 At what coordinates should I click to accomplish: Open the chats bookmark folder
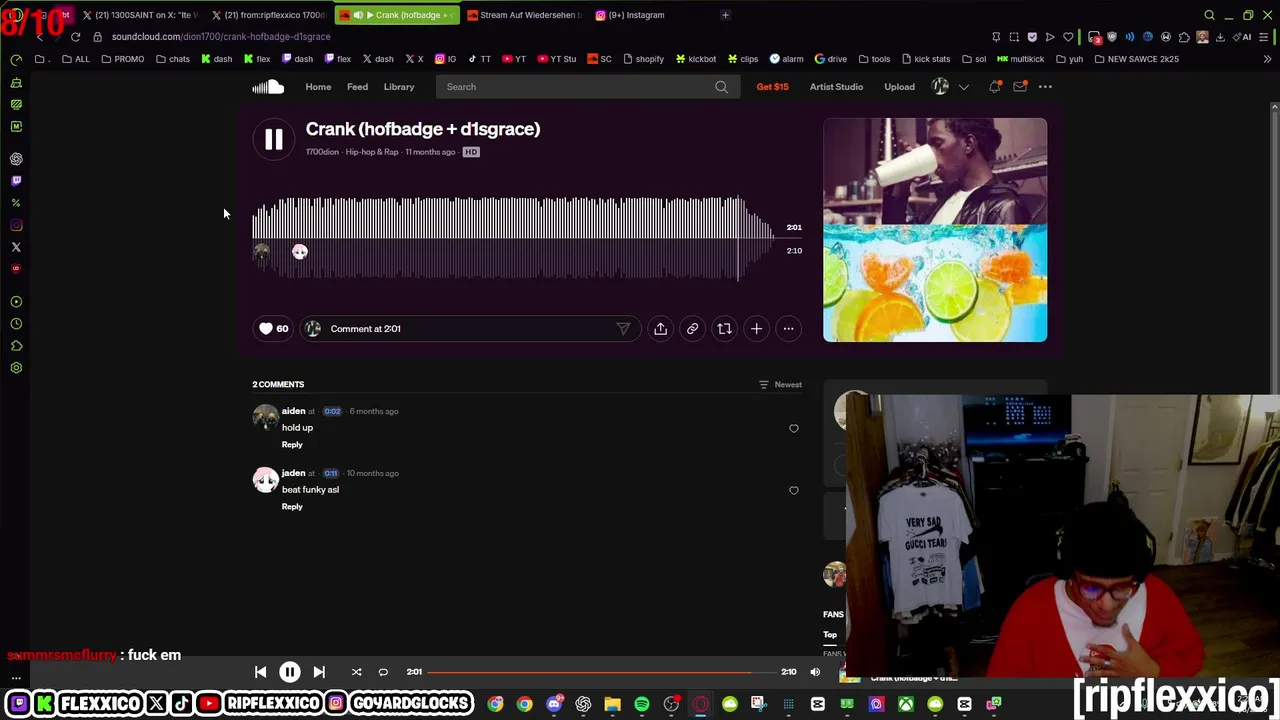pyautogui.click(x=172, y=59)
